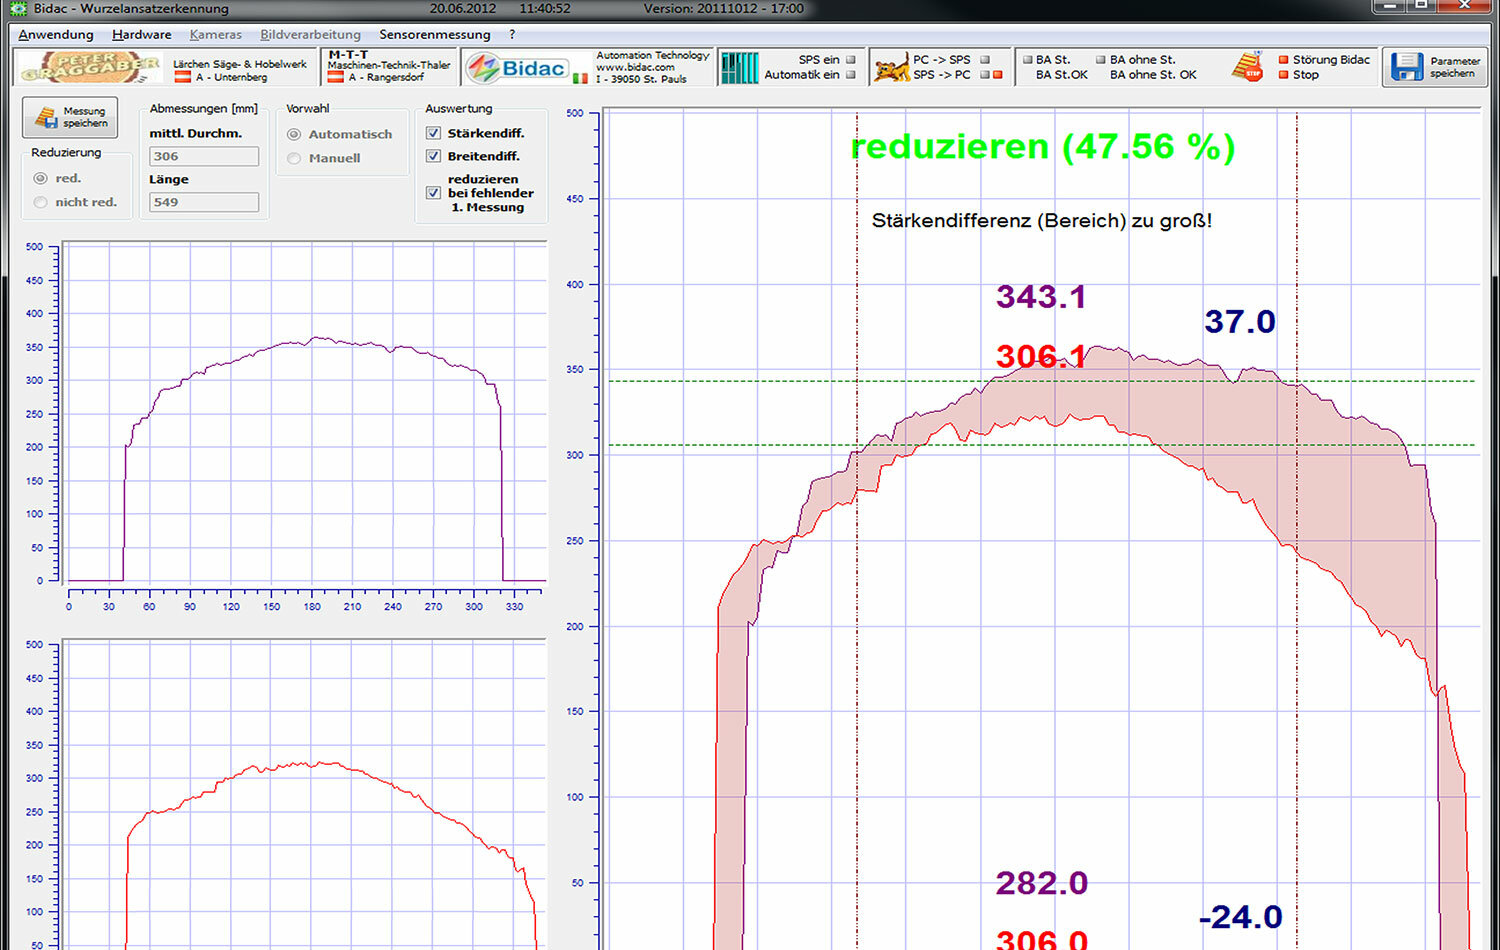Click the Austrian flag beside Rangersdorf
The height and width of the screenshot is (950, 1500).
point(336,77)
